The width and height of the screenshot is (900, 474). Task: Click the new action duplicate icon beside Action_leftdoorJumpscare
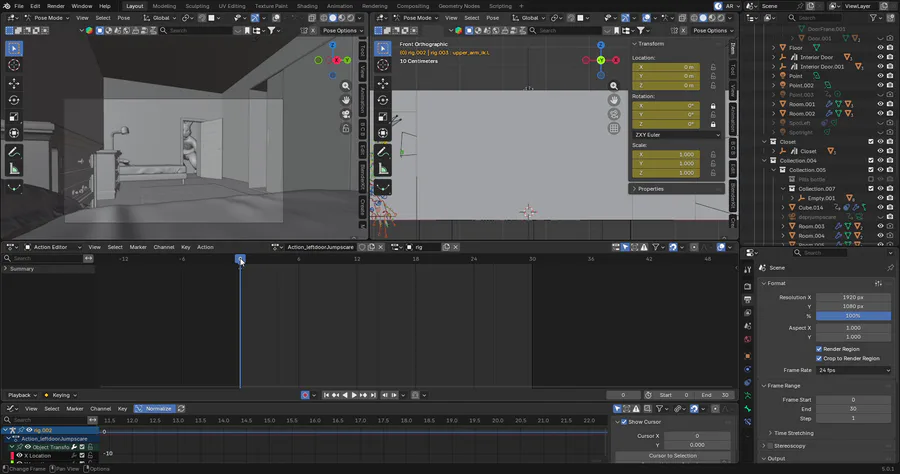click(x=371, y=247)
